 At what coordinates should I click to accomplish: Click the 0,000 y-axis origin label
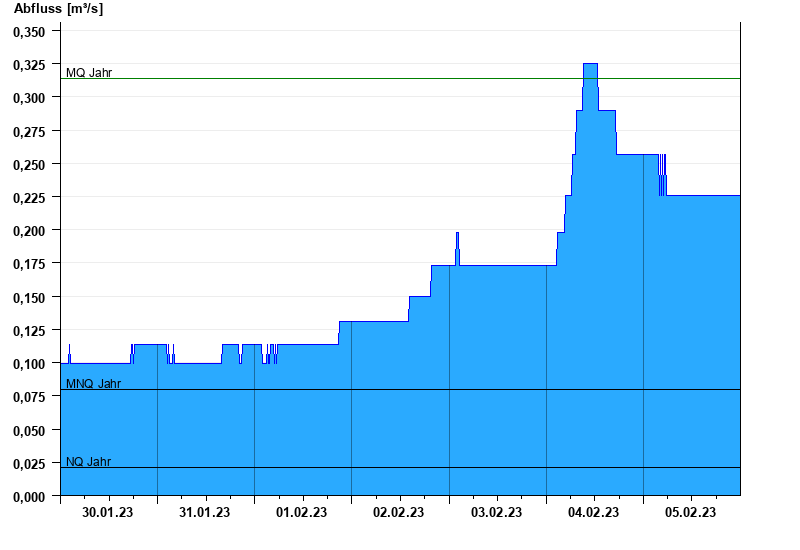pyautogui.click(x=28, y=497)
